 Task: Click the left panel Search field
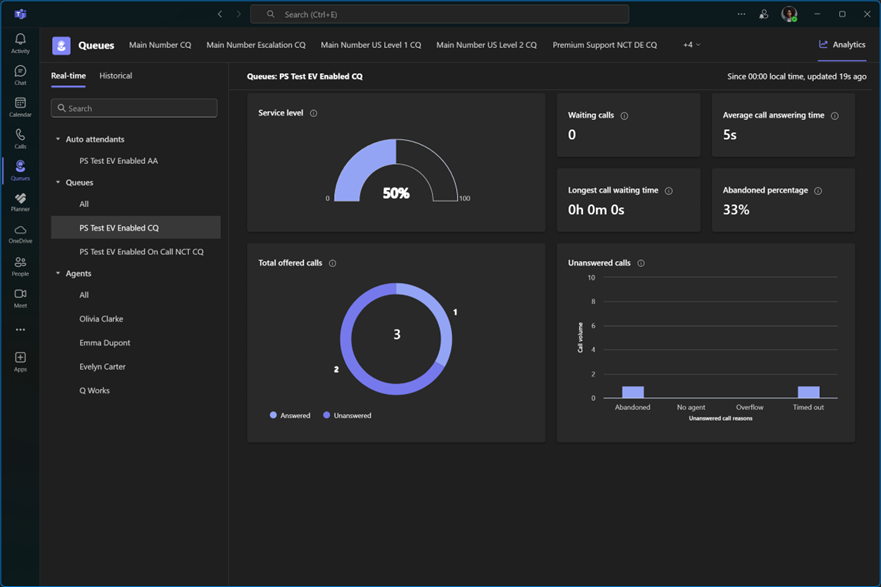pos(134,108)
